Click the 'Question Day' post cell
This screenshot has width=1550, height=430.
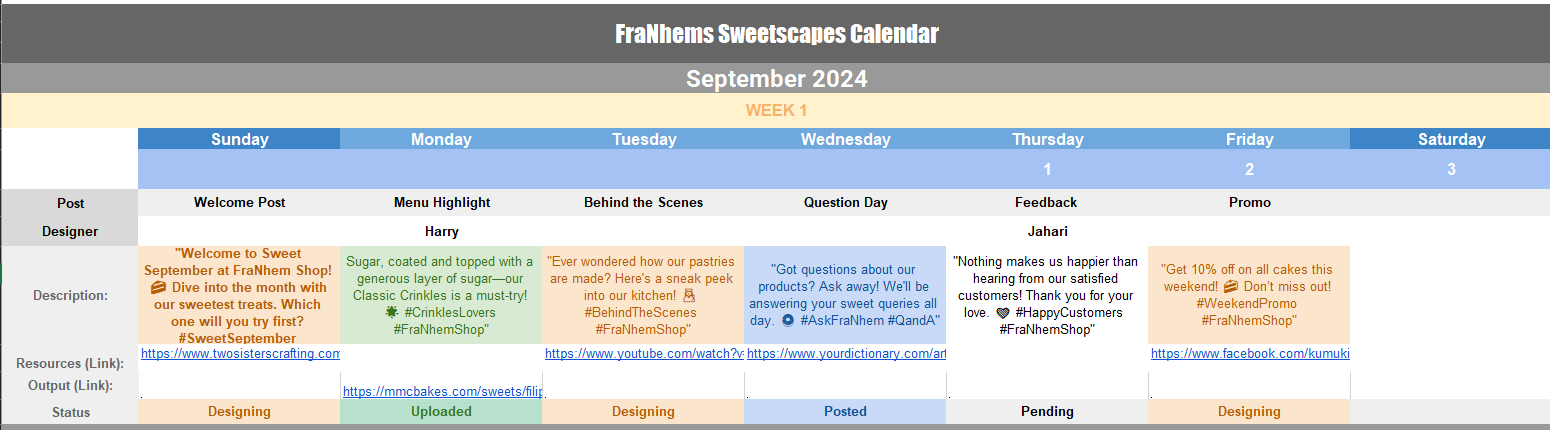pos(845,203)
